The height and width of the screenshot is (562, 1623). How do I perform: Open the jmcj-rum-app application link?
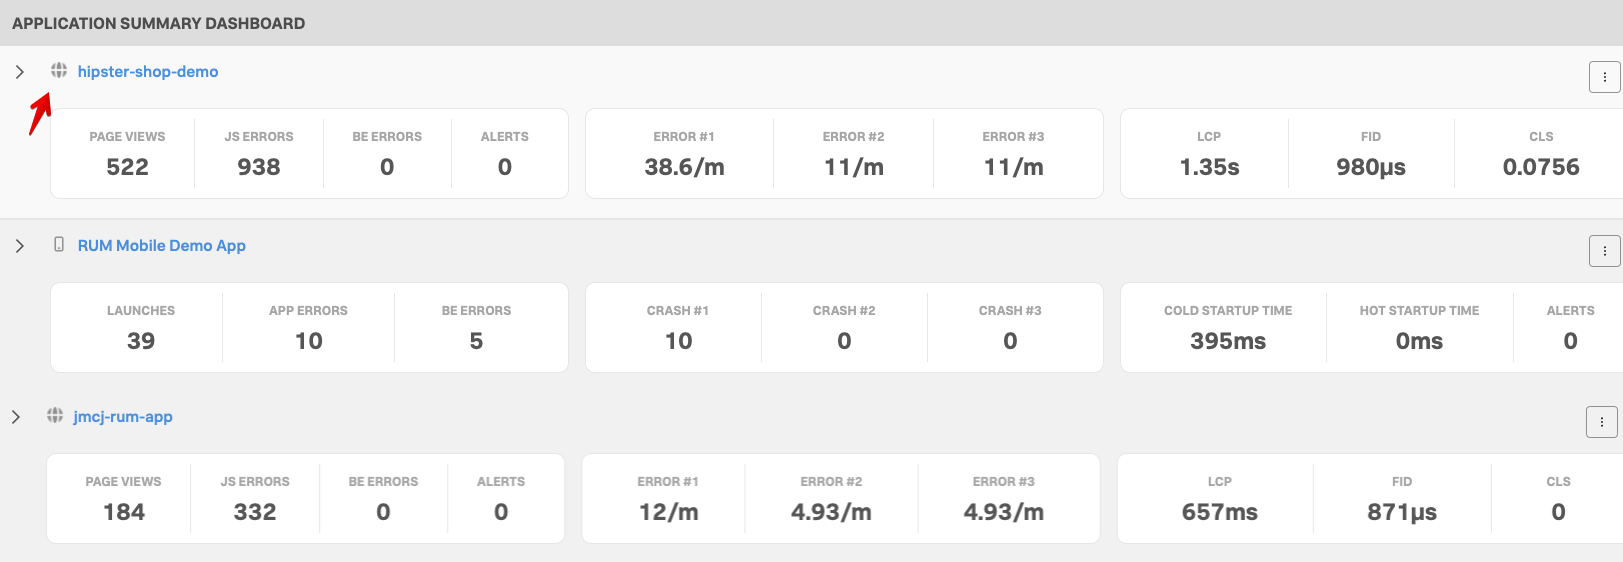123,417
